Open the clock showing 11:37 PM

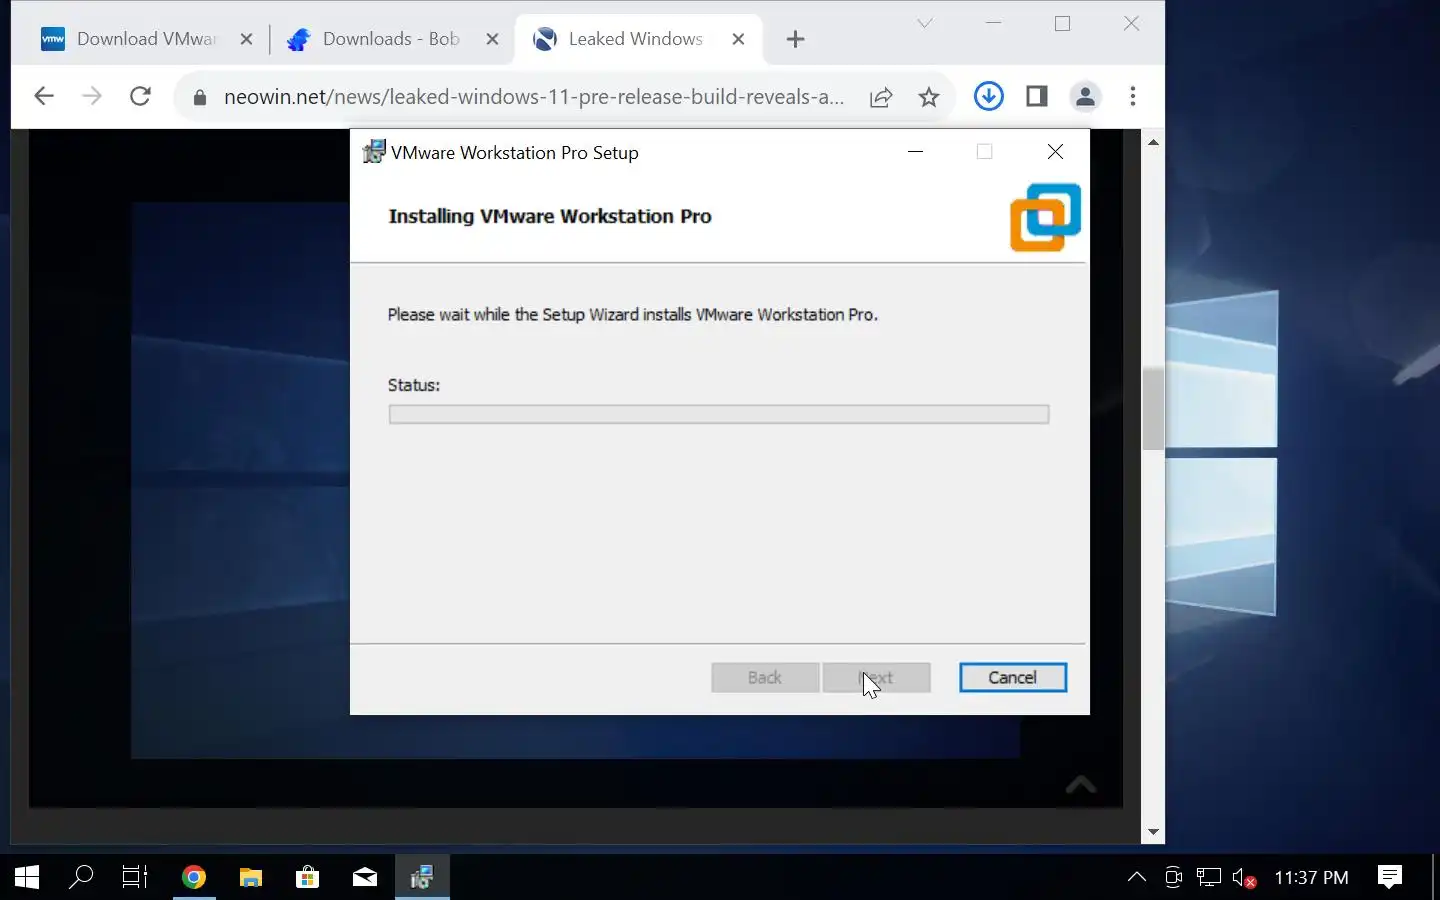(x=1311, y=877)
